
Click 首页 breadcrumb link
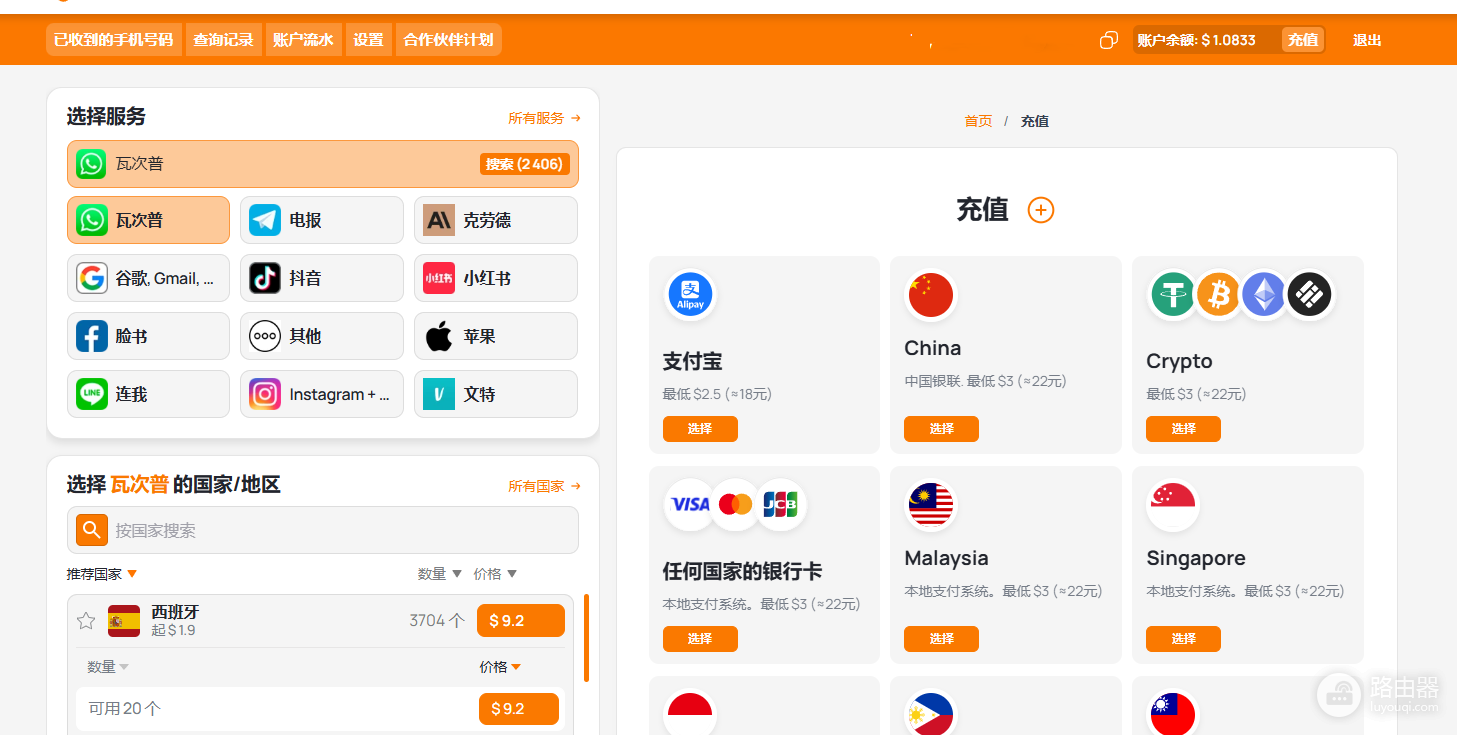pyautogui.click(x=978, y=121)
